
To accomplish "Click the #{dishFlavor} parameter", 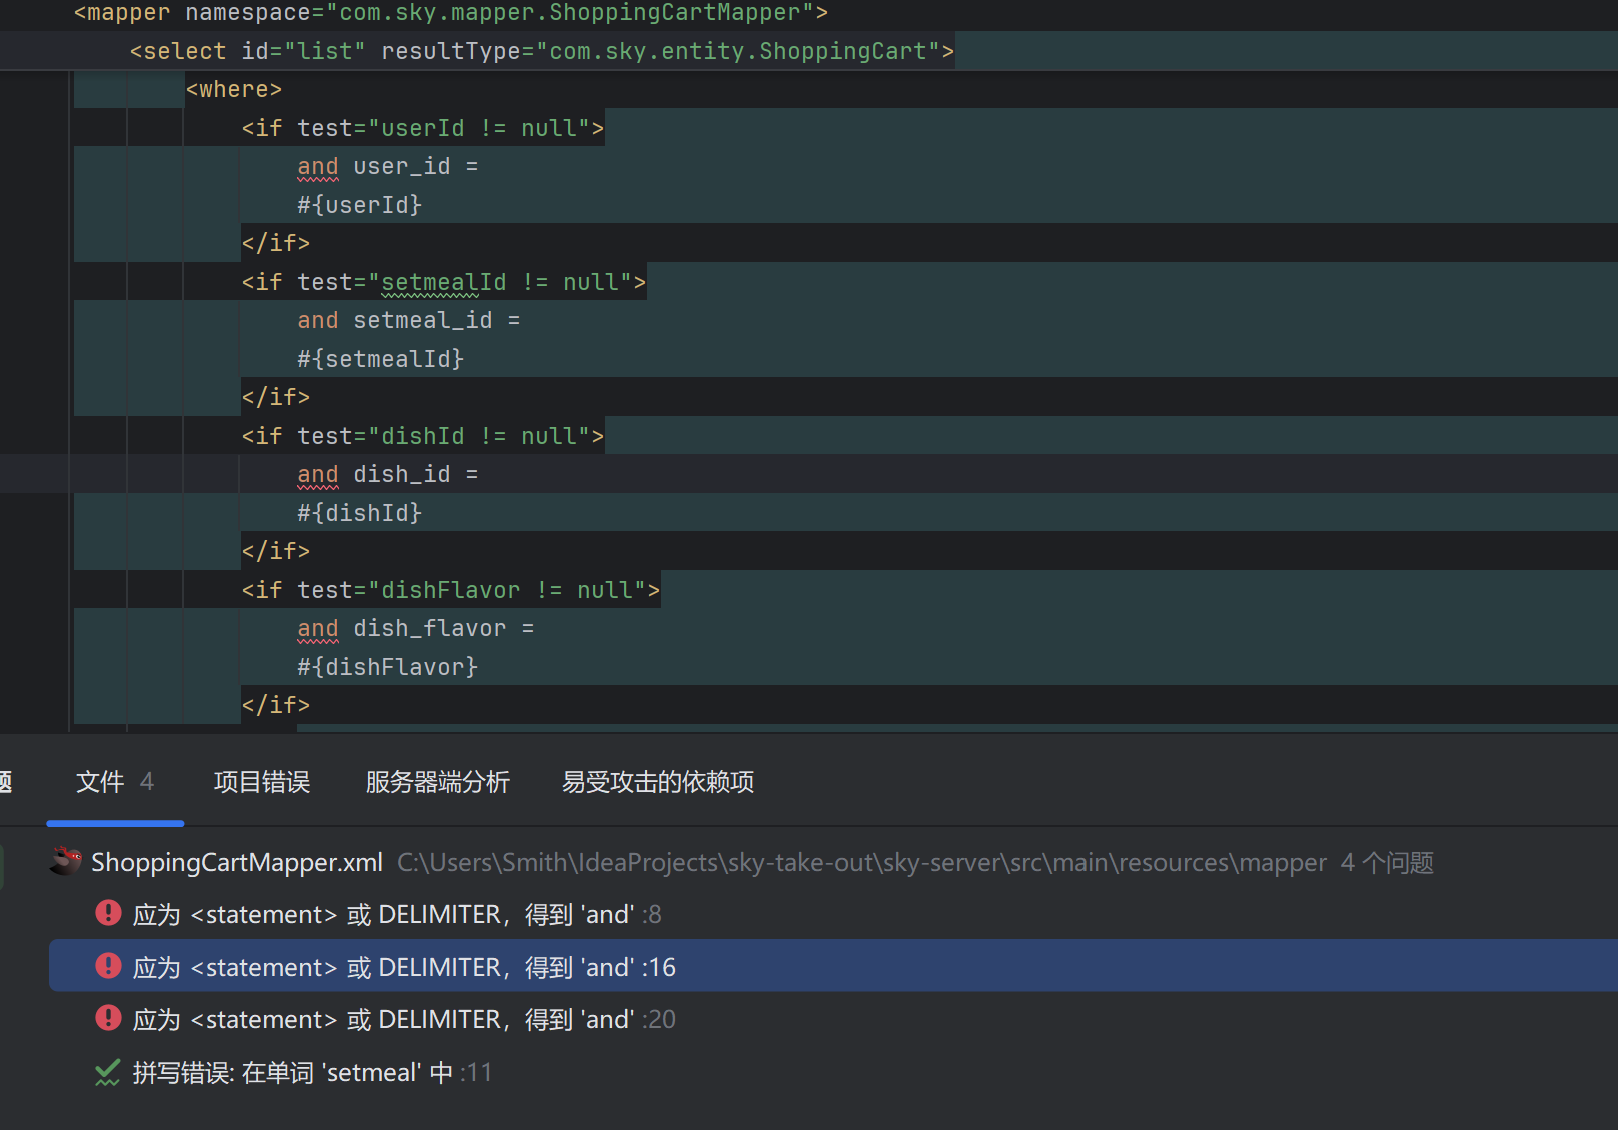I will [388, 667].
